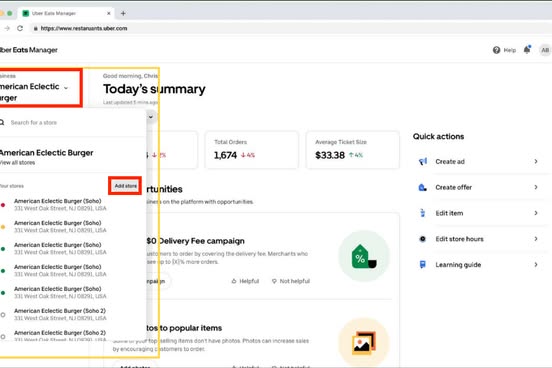Click the Help question mark icon
This screenshot has height=368, width=552.
click(496, 50)
